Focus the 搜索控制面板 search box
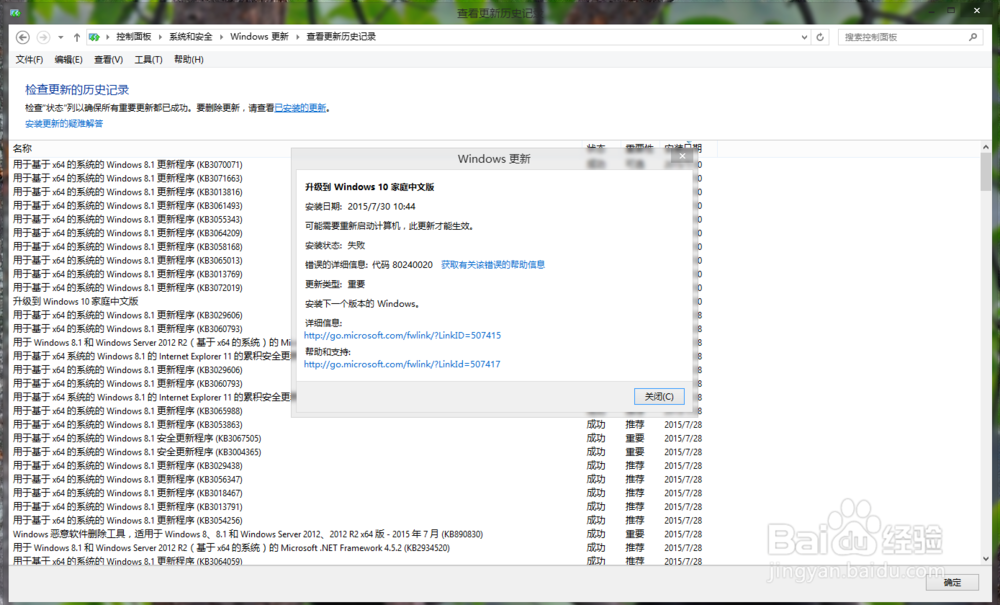The height and width of the screenshot is (605, 1000). pos(902,37)
